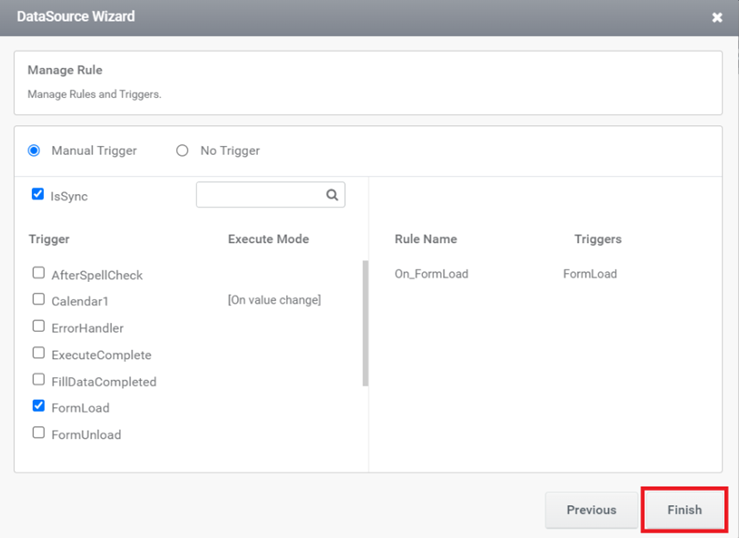Click the On value change execute mode
The width and height of the screenshot is (739, 538).
[x=274, y=300]
